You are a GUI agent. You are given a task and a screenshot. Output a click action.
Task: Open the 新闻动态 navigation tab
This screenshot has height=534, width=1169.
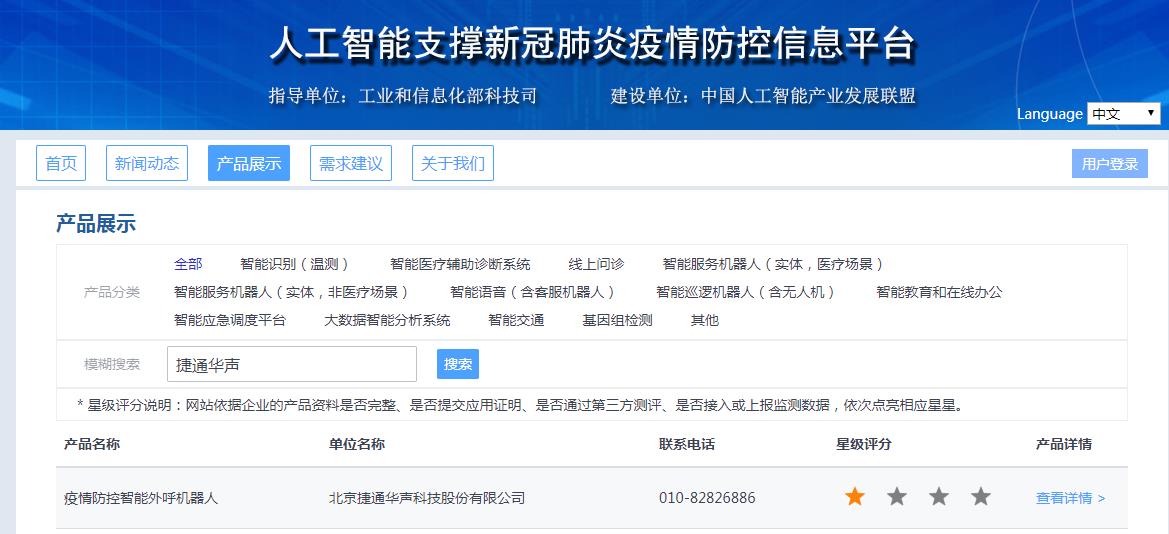(x=147, y=164)
